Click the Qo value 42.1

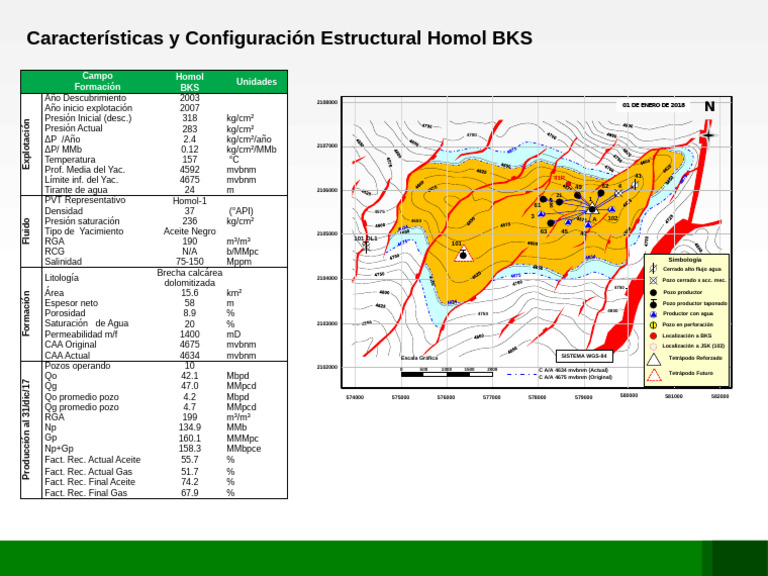point(190,376)
